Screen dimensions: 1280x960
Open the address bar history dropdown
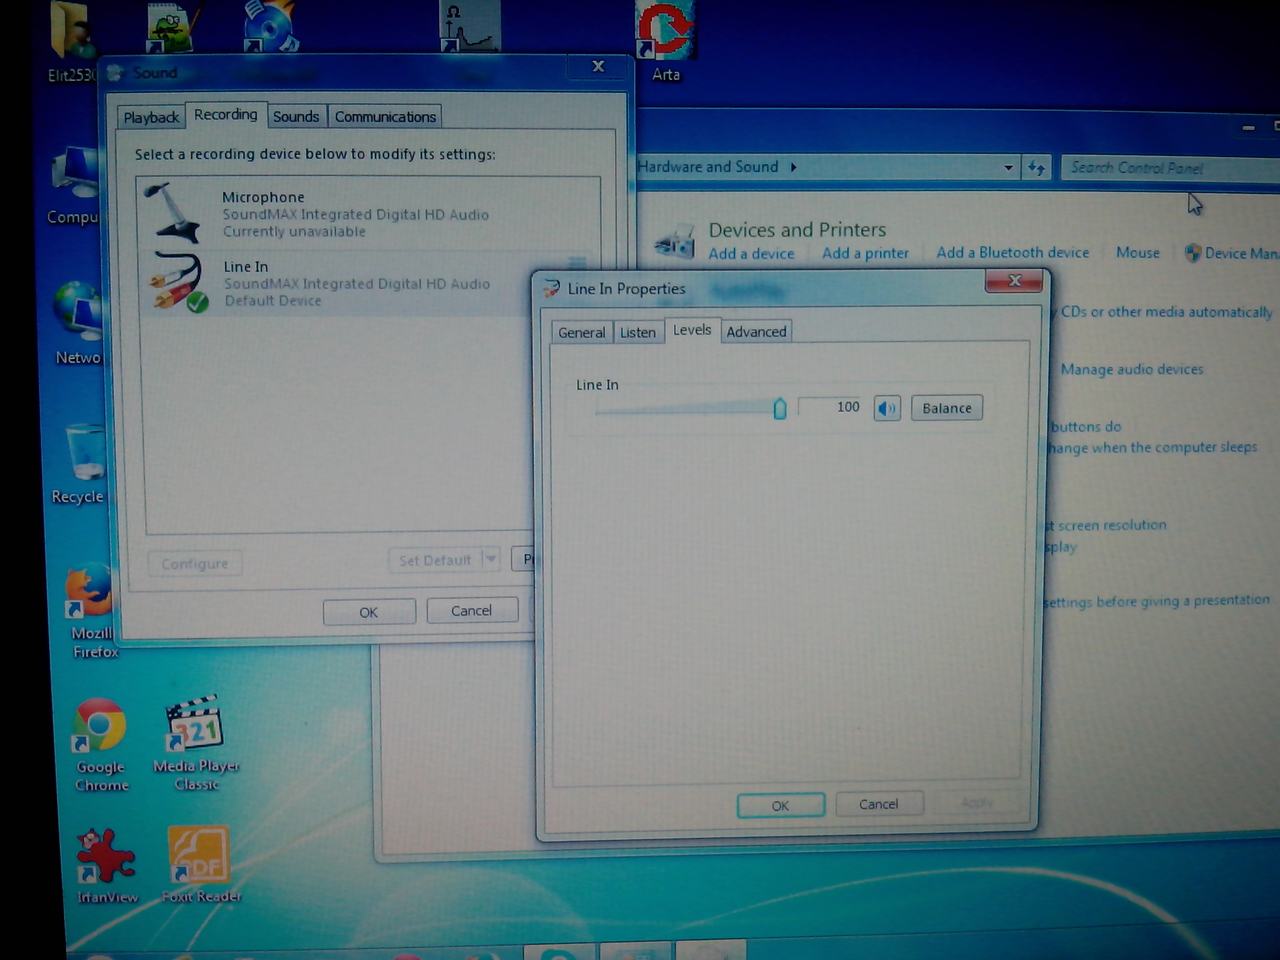pos(1008,168)
